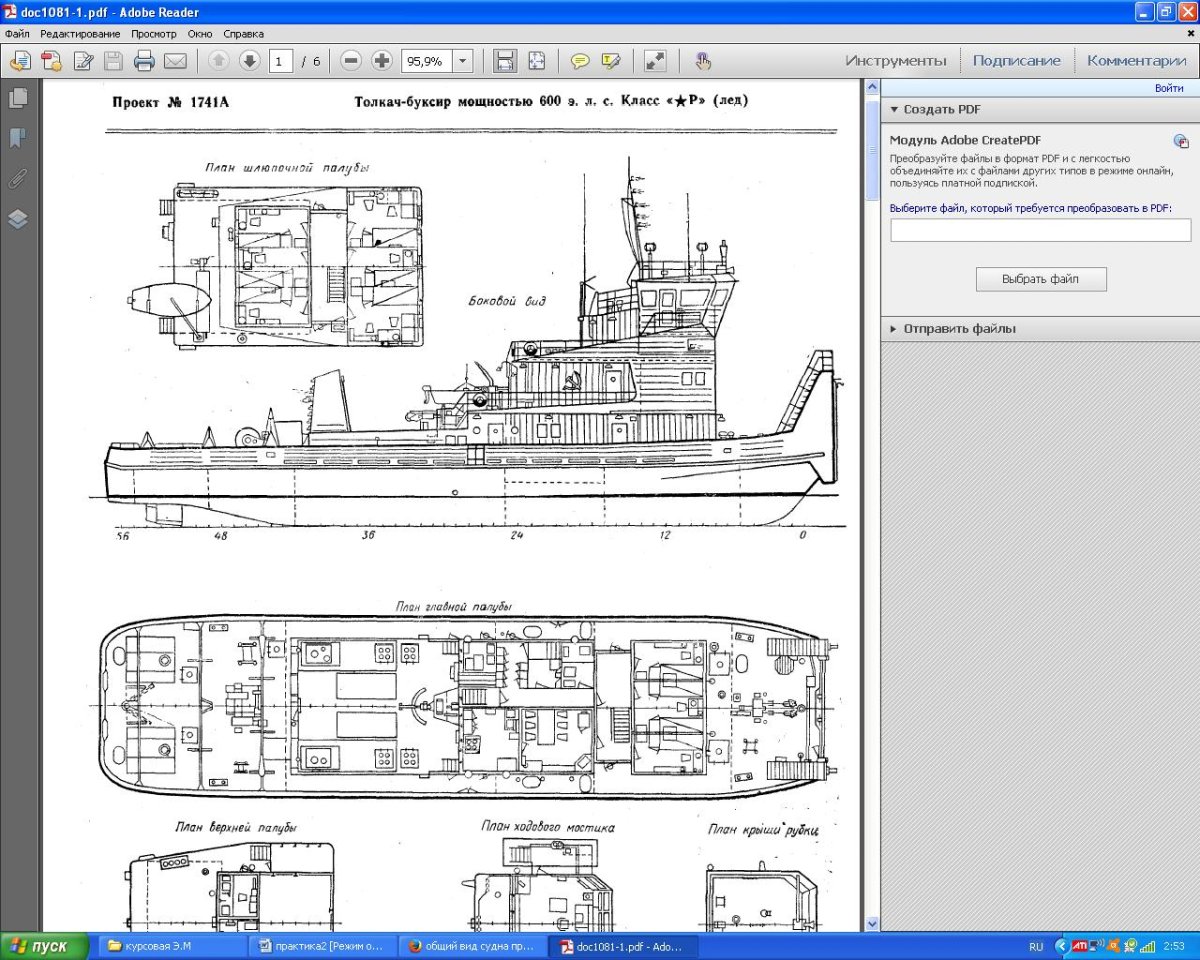Switch to the Комментарии pane
This screenshot has height=960, width=1200.
point(1136,60)
